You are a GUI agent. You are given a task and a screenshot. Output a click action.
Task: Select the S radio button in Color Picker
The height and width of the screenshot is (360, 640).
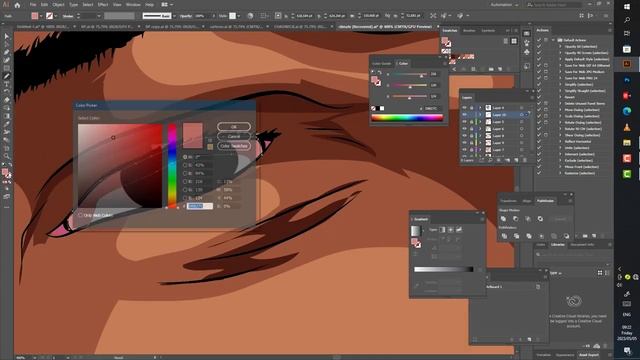pos(185,165)
